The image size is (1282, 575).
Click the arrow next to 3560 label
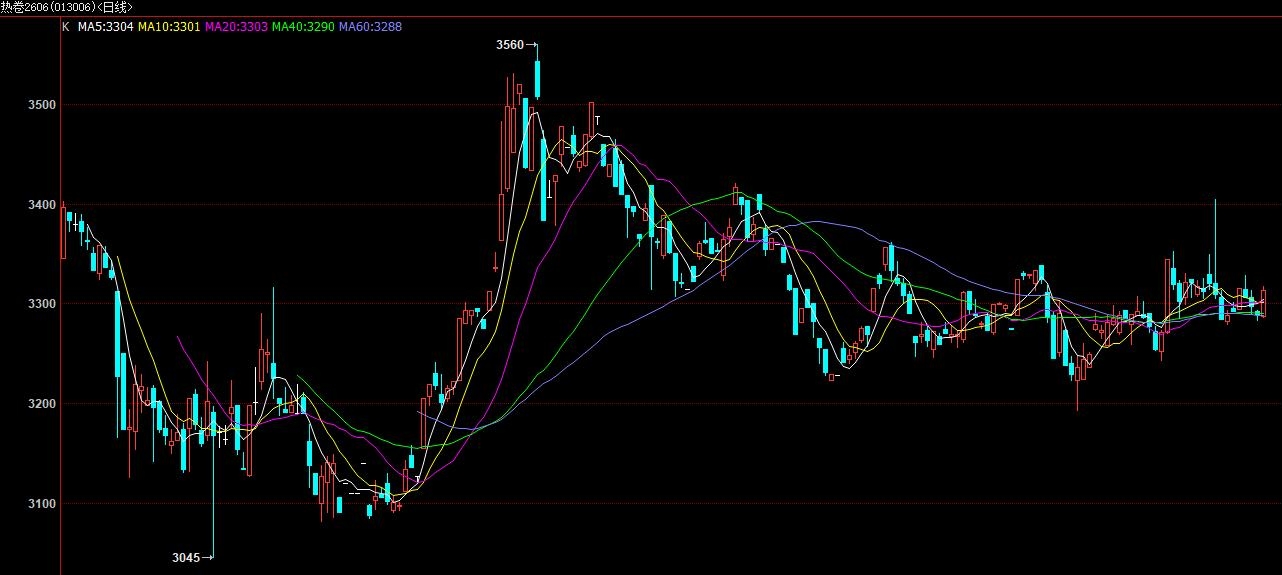click(x=532, y=45)
